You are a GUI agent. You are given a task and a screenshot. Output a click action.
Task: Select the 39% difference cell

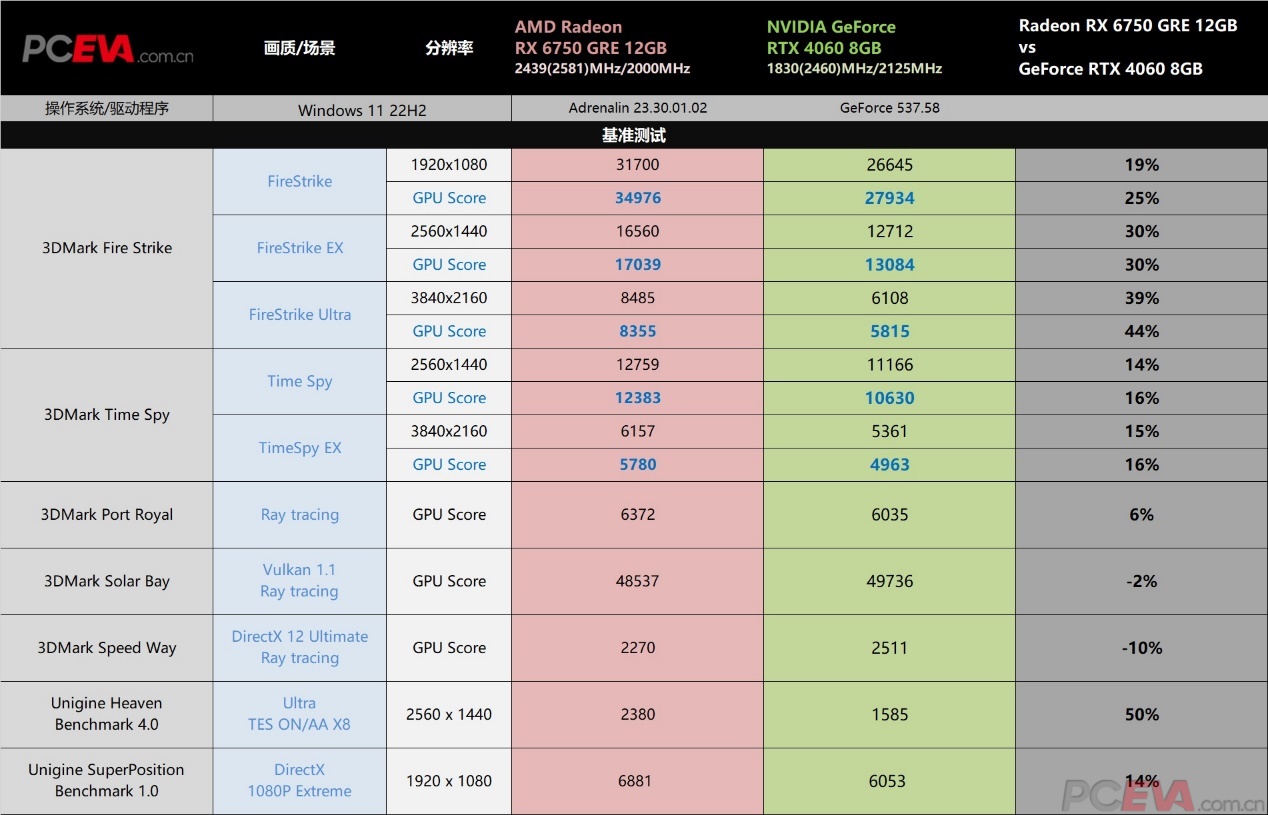coord(1141,298)
